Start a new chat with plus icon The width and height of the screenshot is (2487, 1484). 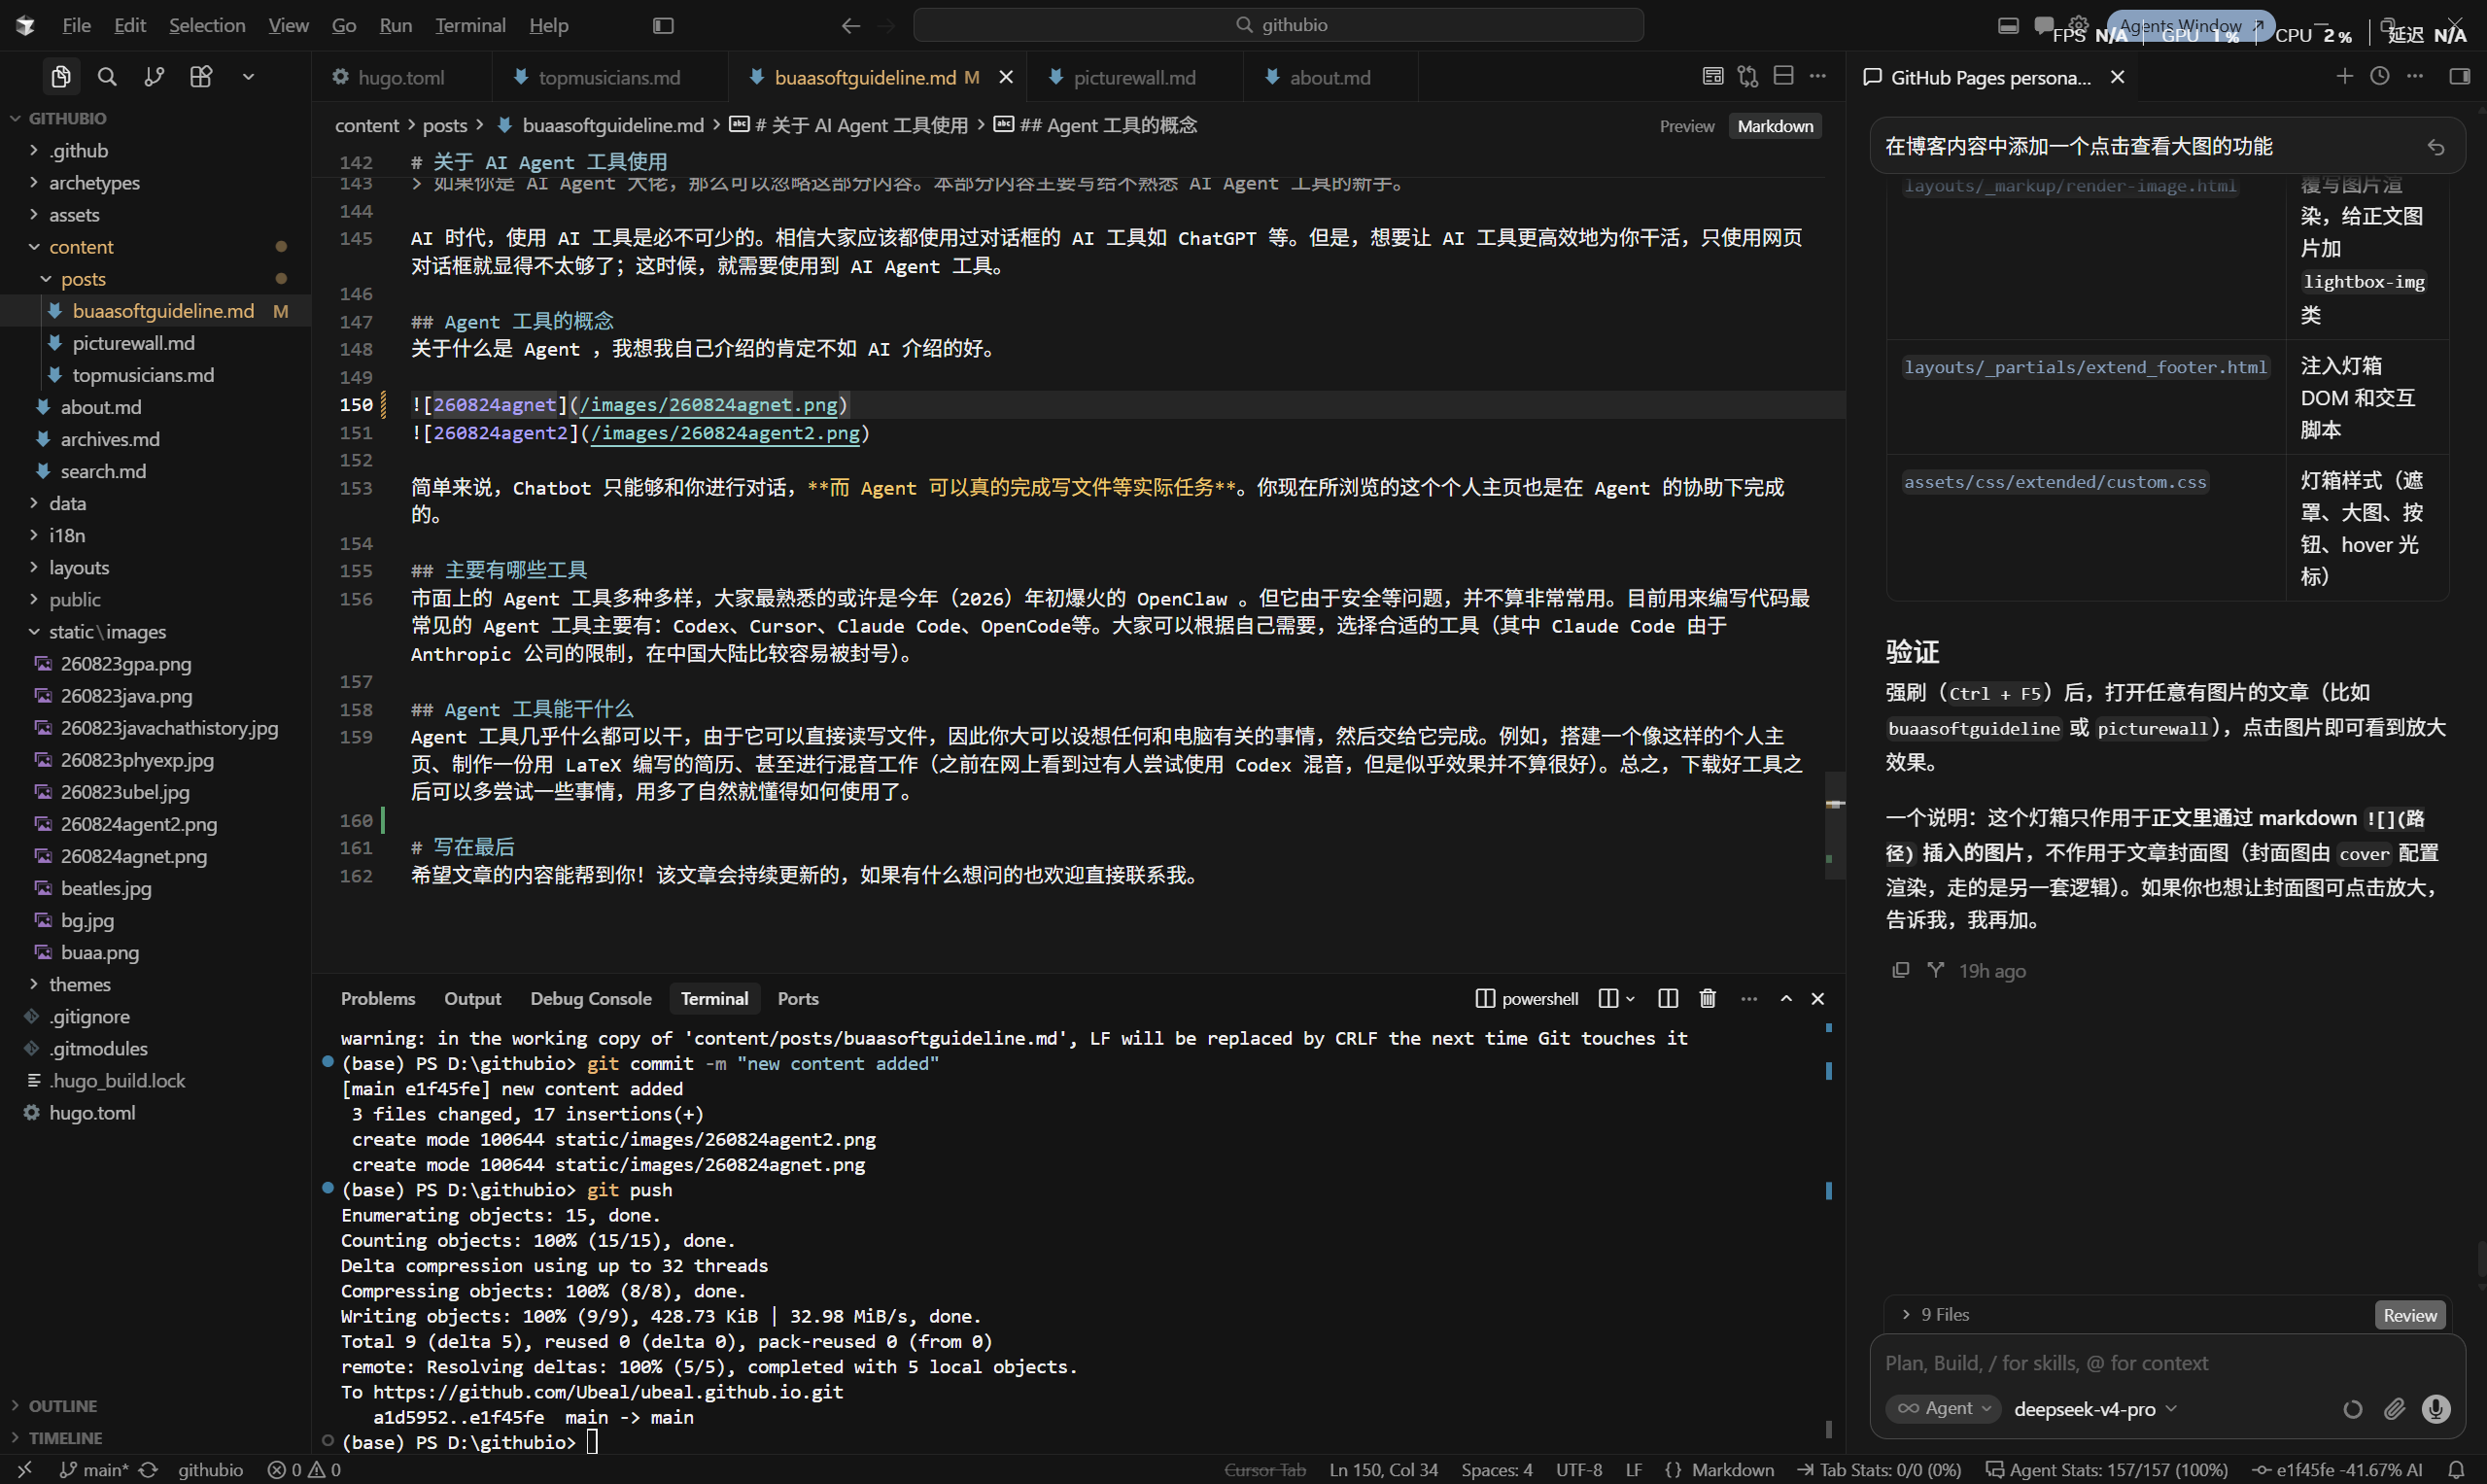click(x=2344, y=76)
